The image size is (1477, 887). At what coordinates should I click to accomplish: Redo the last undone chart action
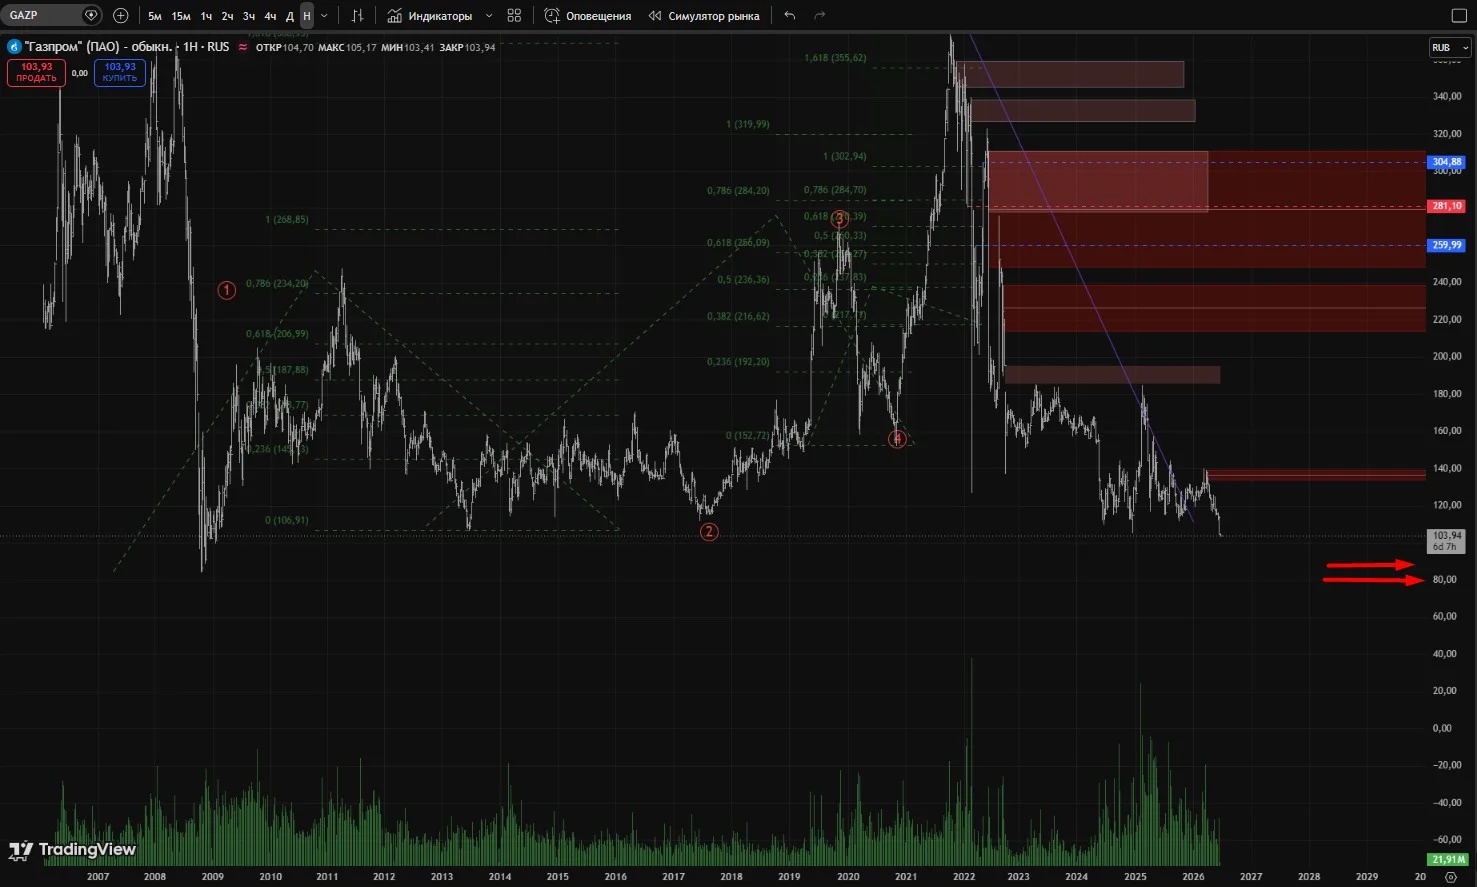tap(820, 16)
